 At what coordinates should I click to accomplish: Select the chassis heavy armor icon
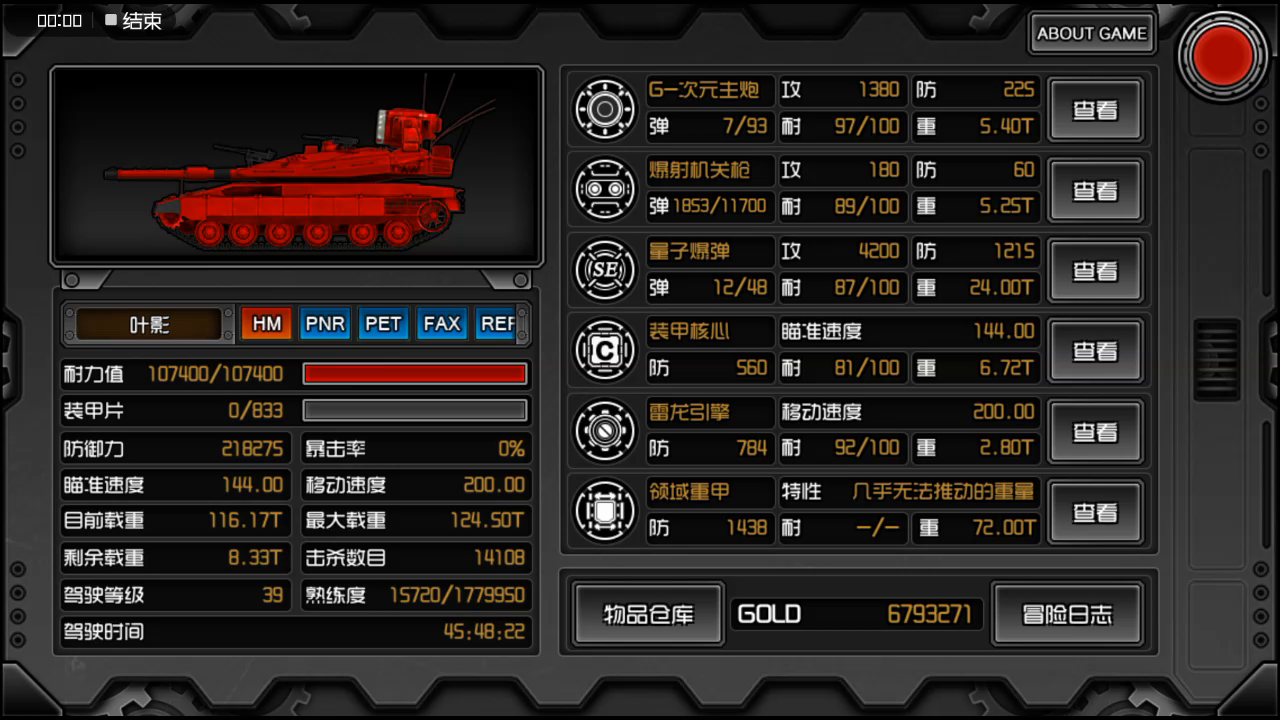(605, 511)
